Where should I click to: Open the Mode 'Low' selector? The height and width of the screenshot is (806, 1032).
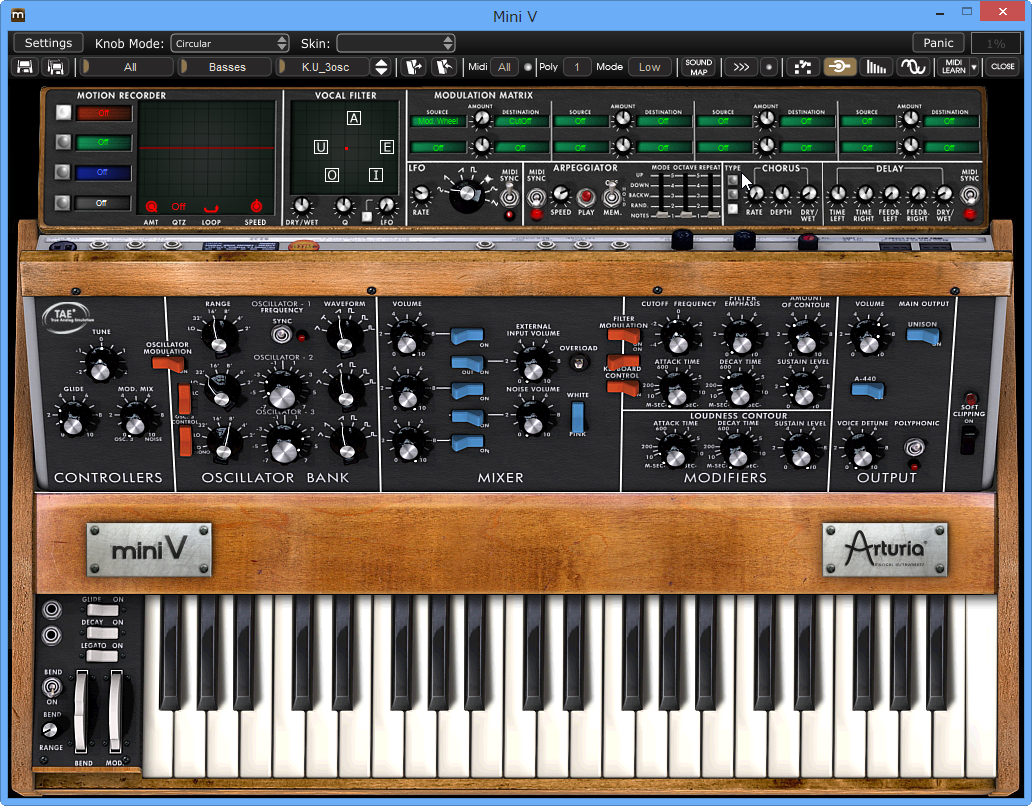(650, 66)
